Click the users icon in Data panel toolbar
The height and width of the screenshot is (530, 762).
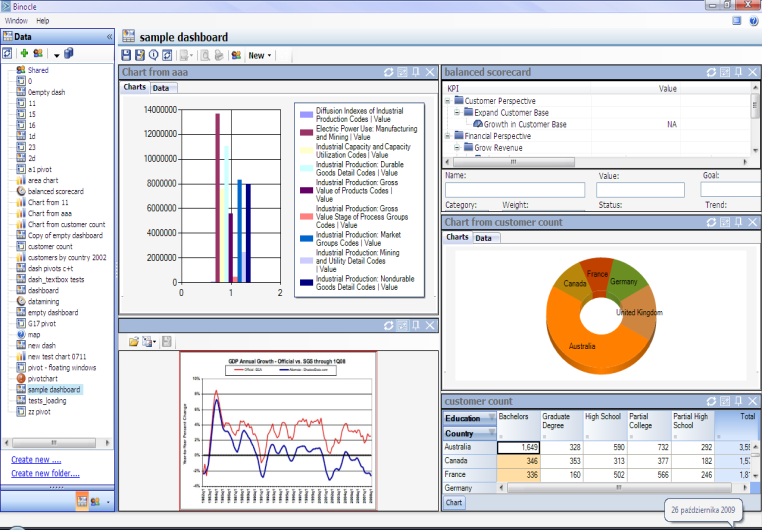pyautogui.click(x=38, y=53)
